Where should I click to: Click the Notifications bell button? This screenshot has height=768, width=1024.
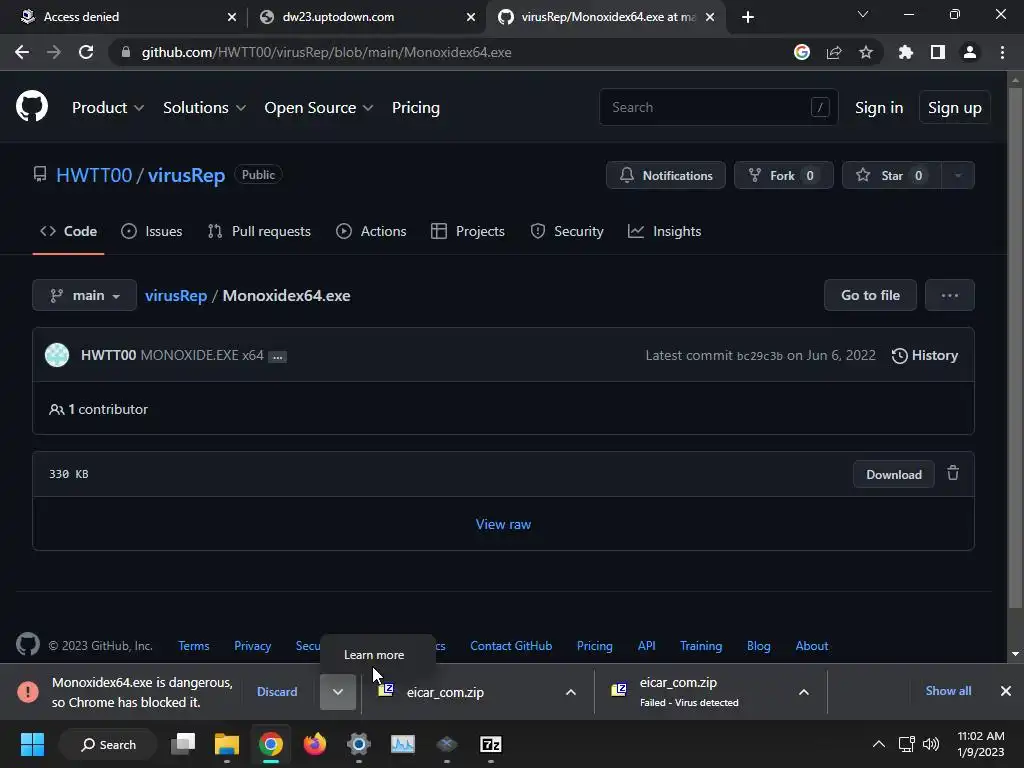point(665,175)
